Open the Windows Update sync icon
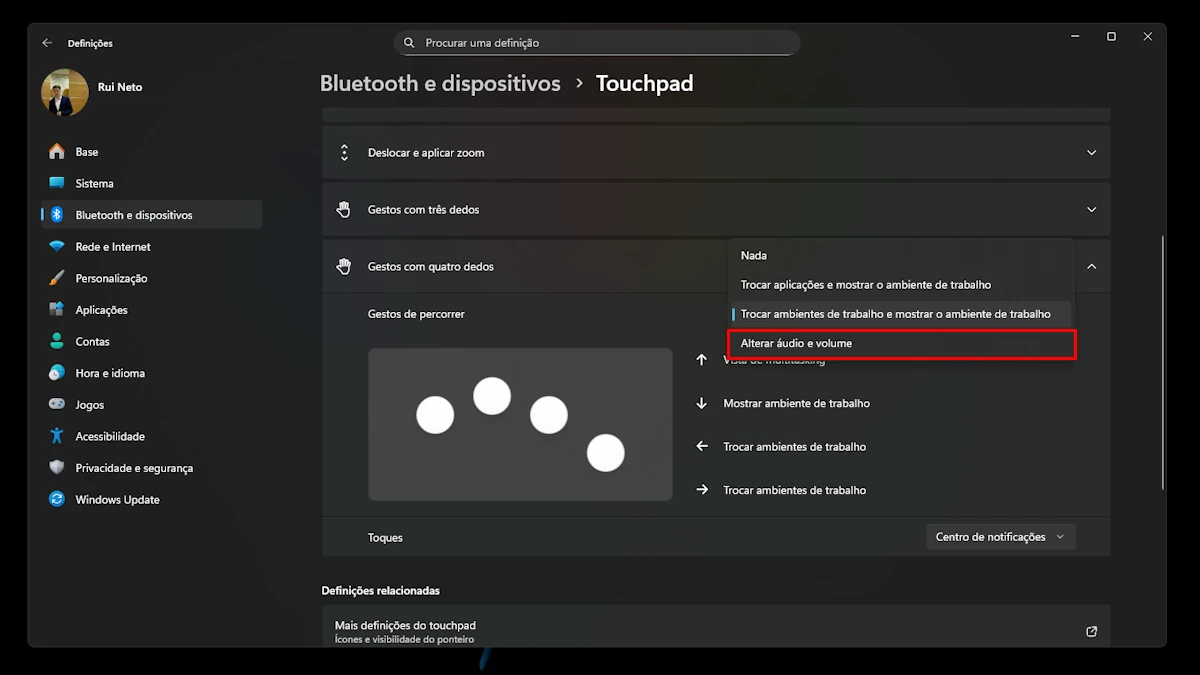1200x675 pixels. 57,499
